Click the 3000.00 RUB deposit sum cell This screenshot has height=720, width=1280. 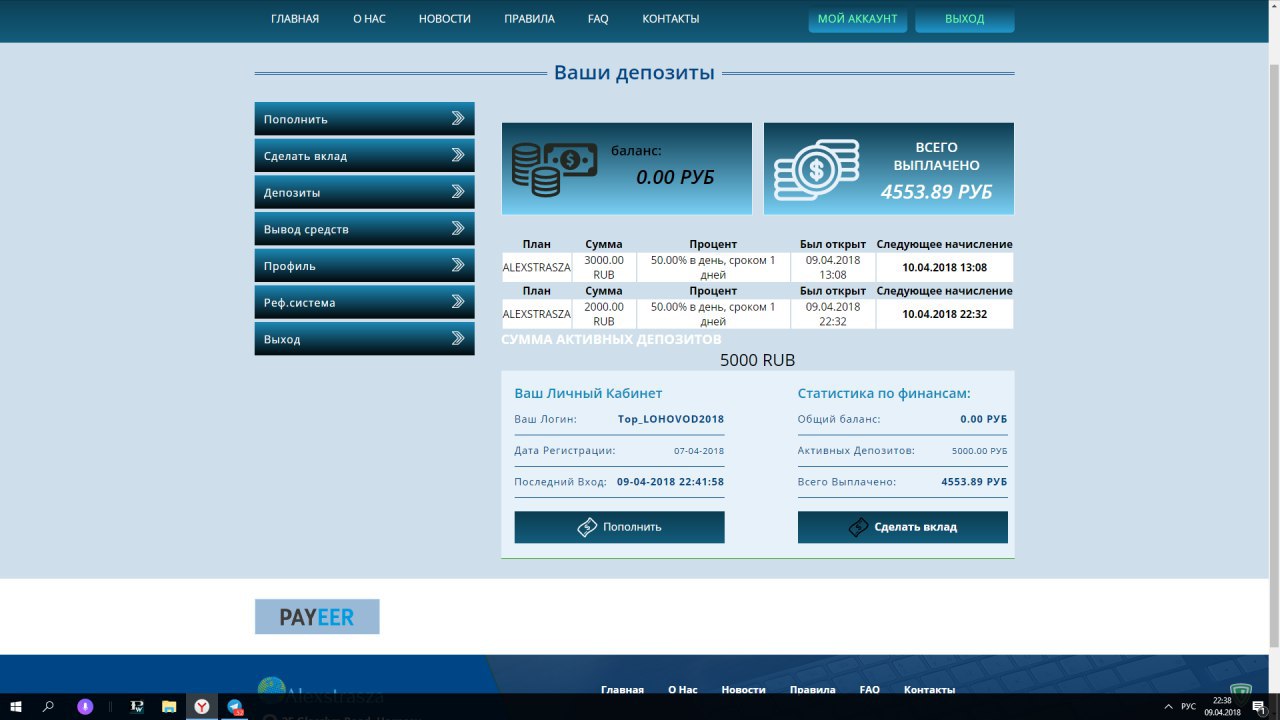pos(604,267)
